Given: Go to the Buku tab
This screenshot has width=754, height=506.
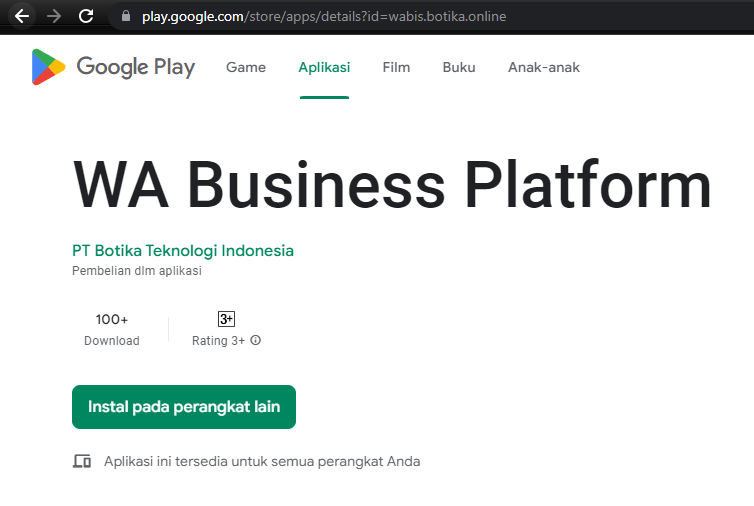Looking at the screenshot, I should (x=459, y=67).
